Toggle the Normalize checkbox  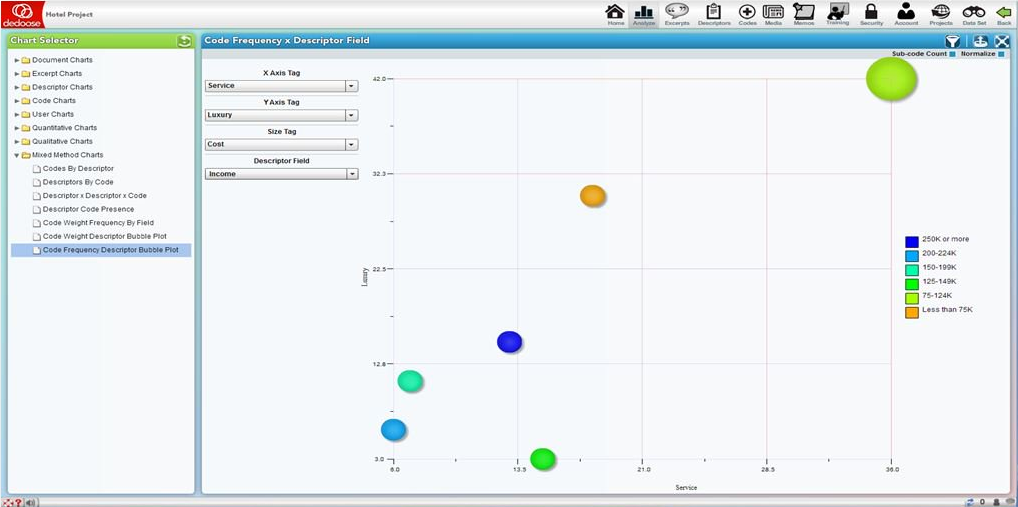pyautogui.click(x=1001, y=55)
